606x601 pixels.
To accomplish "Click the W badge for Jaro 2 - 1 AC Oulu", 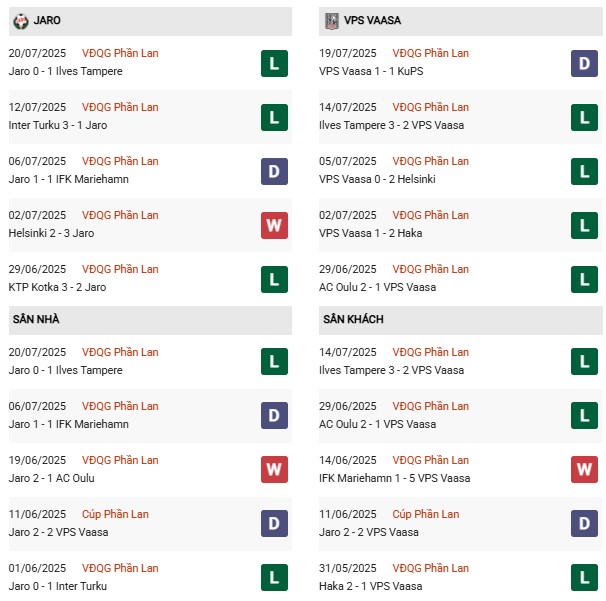I will tap(274, 470).
